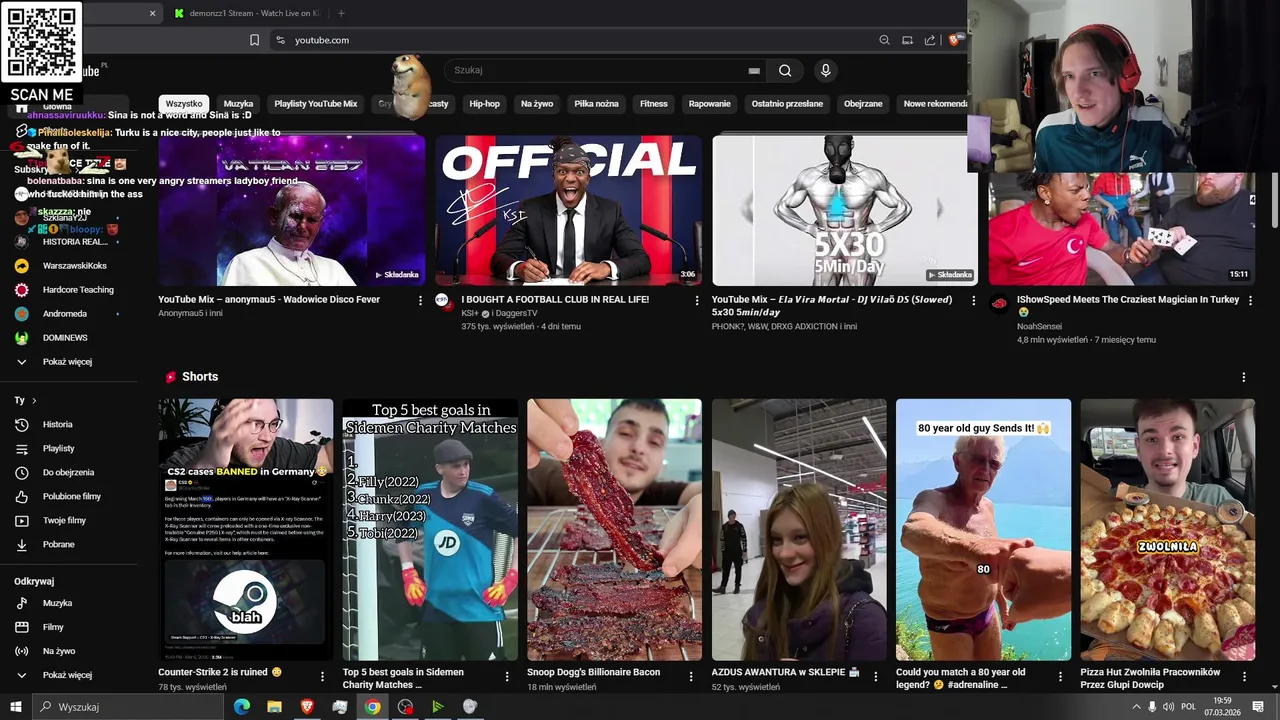Open options menu for Ela Vira Mortal mix
Image resolution: width=1280 pixels, height=720 pixels.
pos(973,300)
